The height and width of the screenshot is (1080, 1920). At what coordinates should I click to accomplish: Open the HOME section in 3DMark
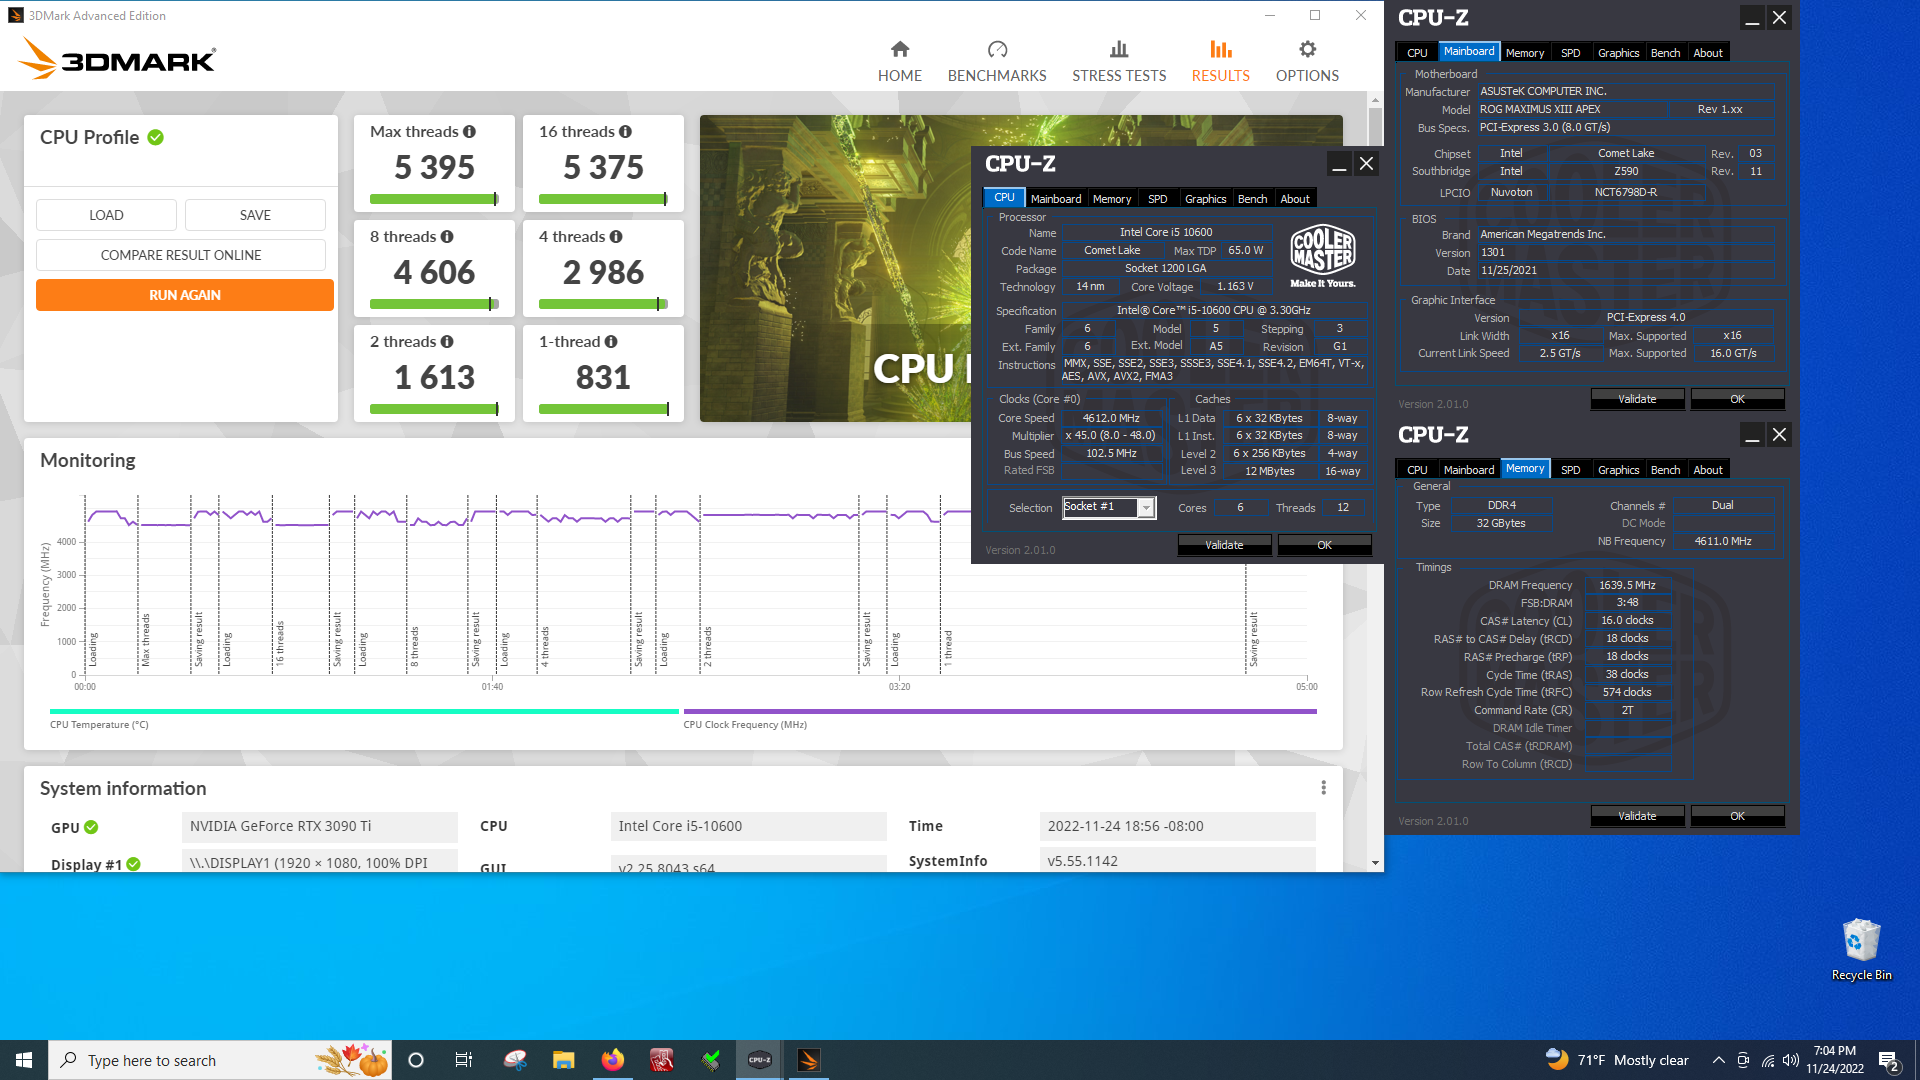[899, 61]
